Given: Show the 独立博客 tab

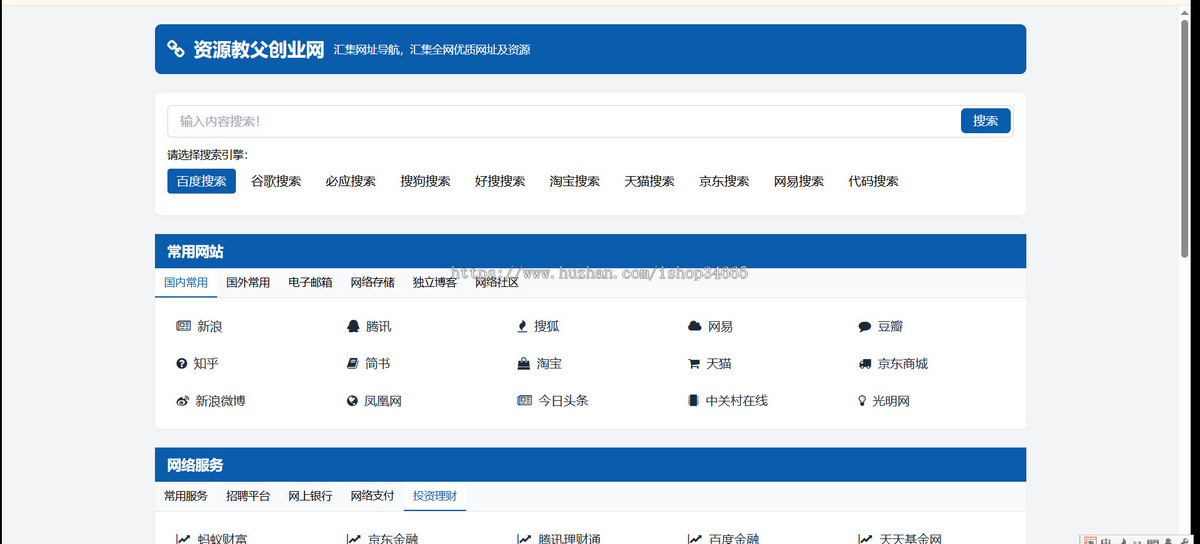Looking at the screenshot, I should pos(434,283).
